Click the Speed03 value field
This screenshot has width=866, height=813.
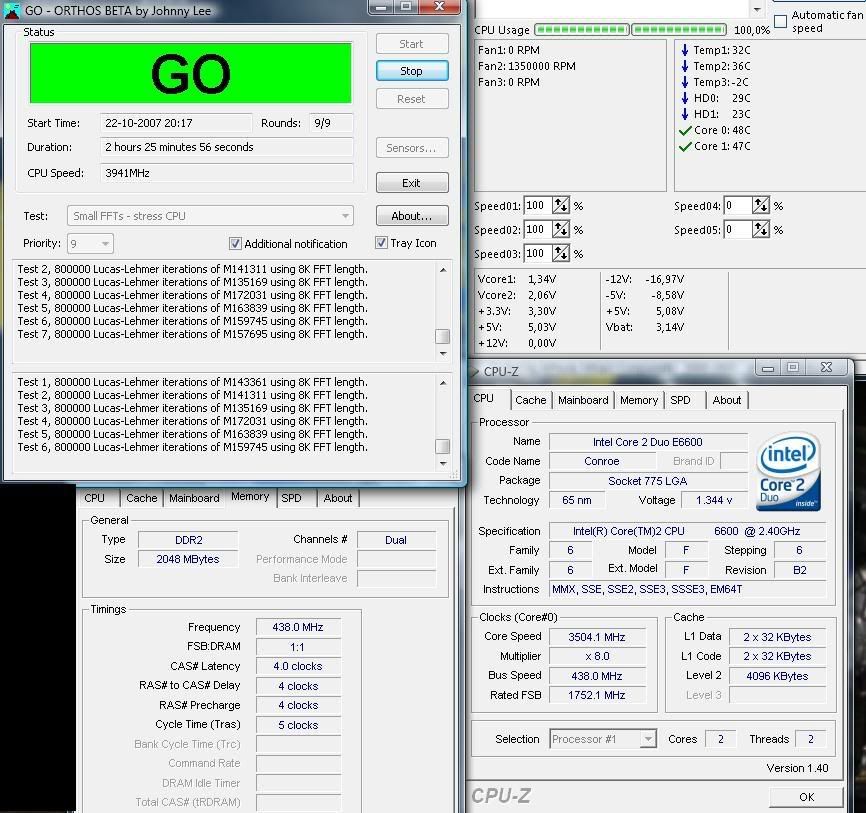point(537,254)
